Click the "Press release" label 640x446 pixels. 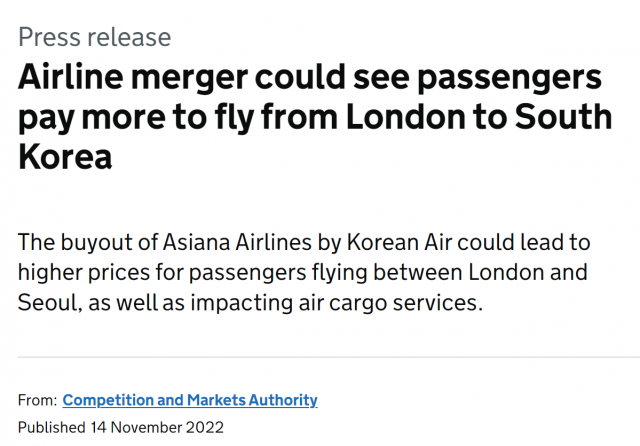(95, 38)
